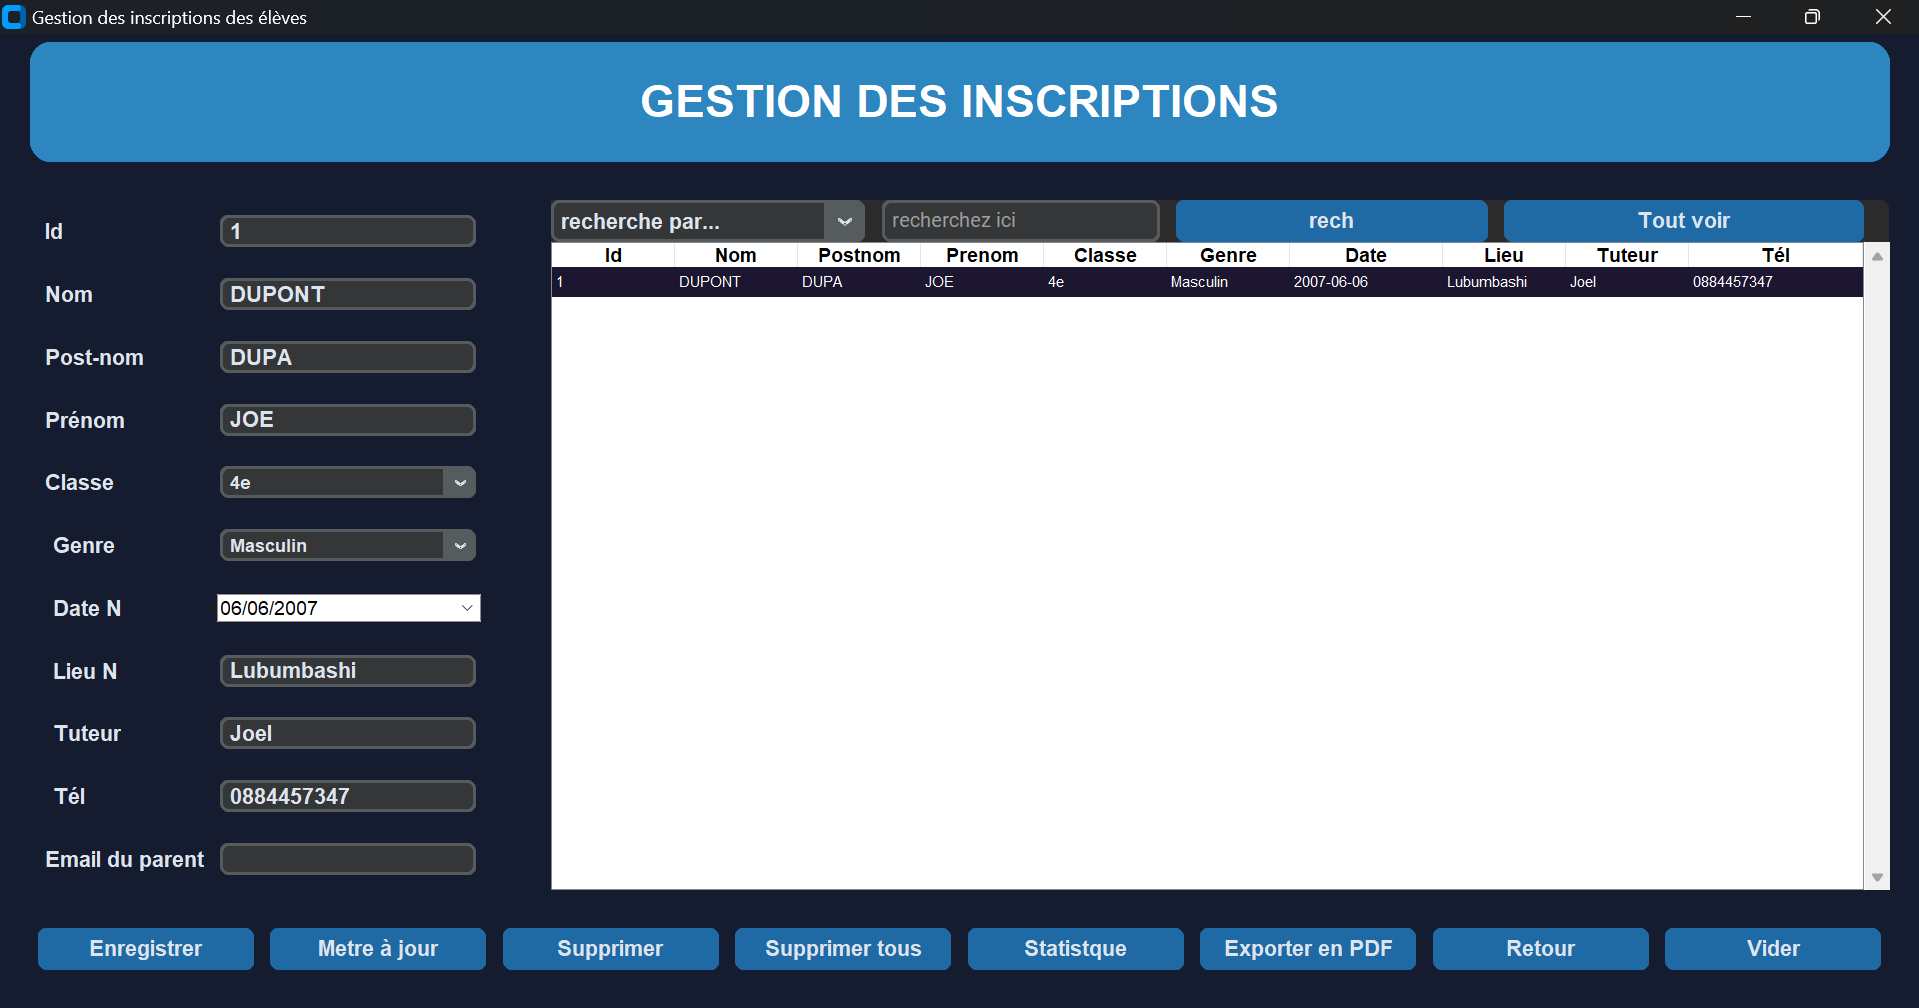Export the list with Exporter en PDF
The width and height of the screenshot is (1919, 1008).
click(1308, 948)
